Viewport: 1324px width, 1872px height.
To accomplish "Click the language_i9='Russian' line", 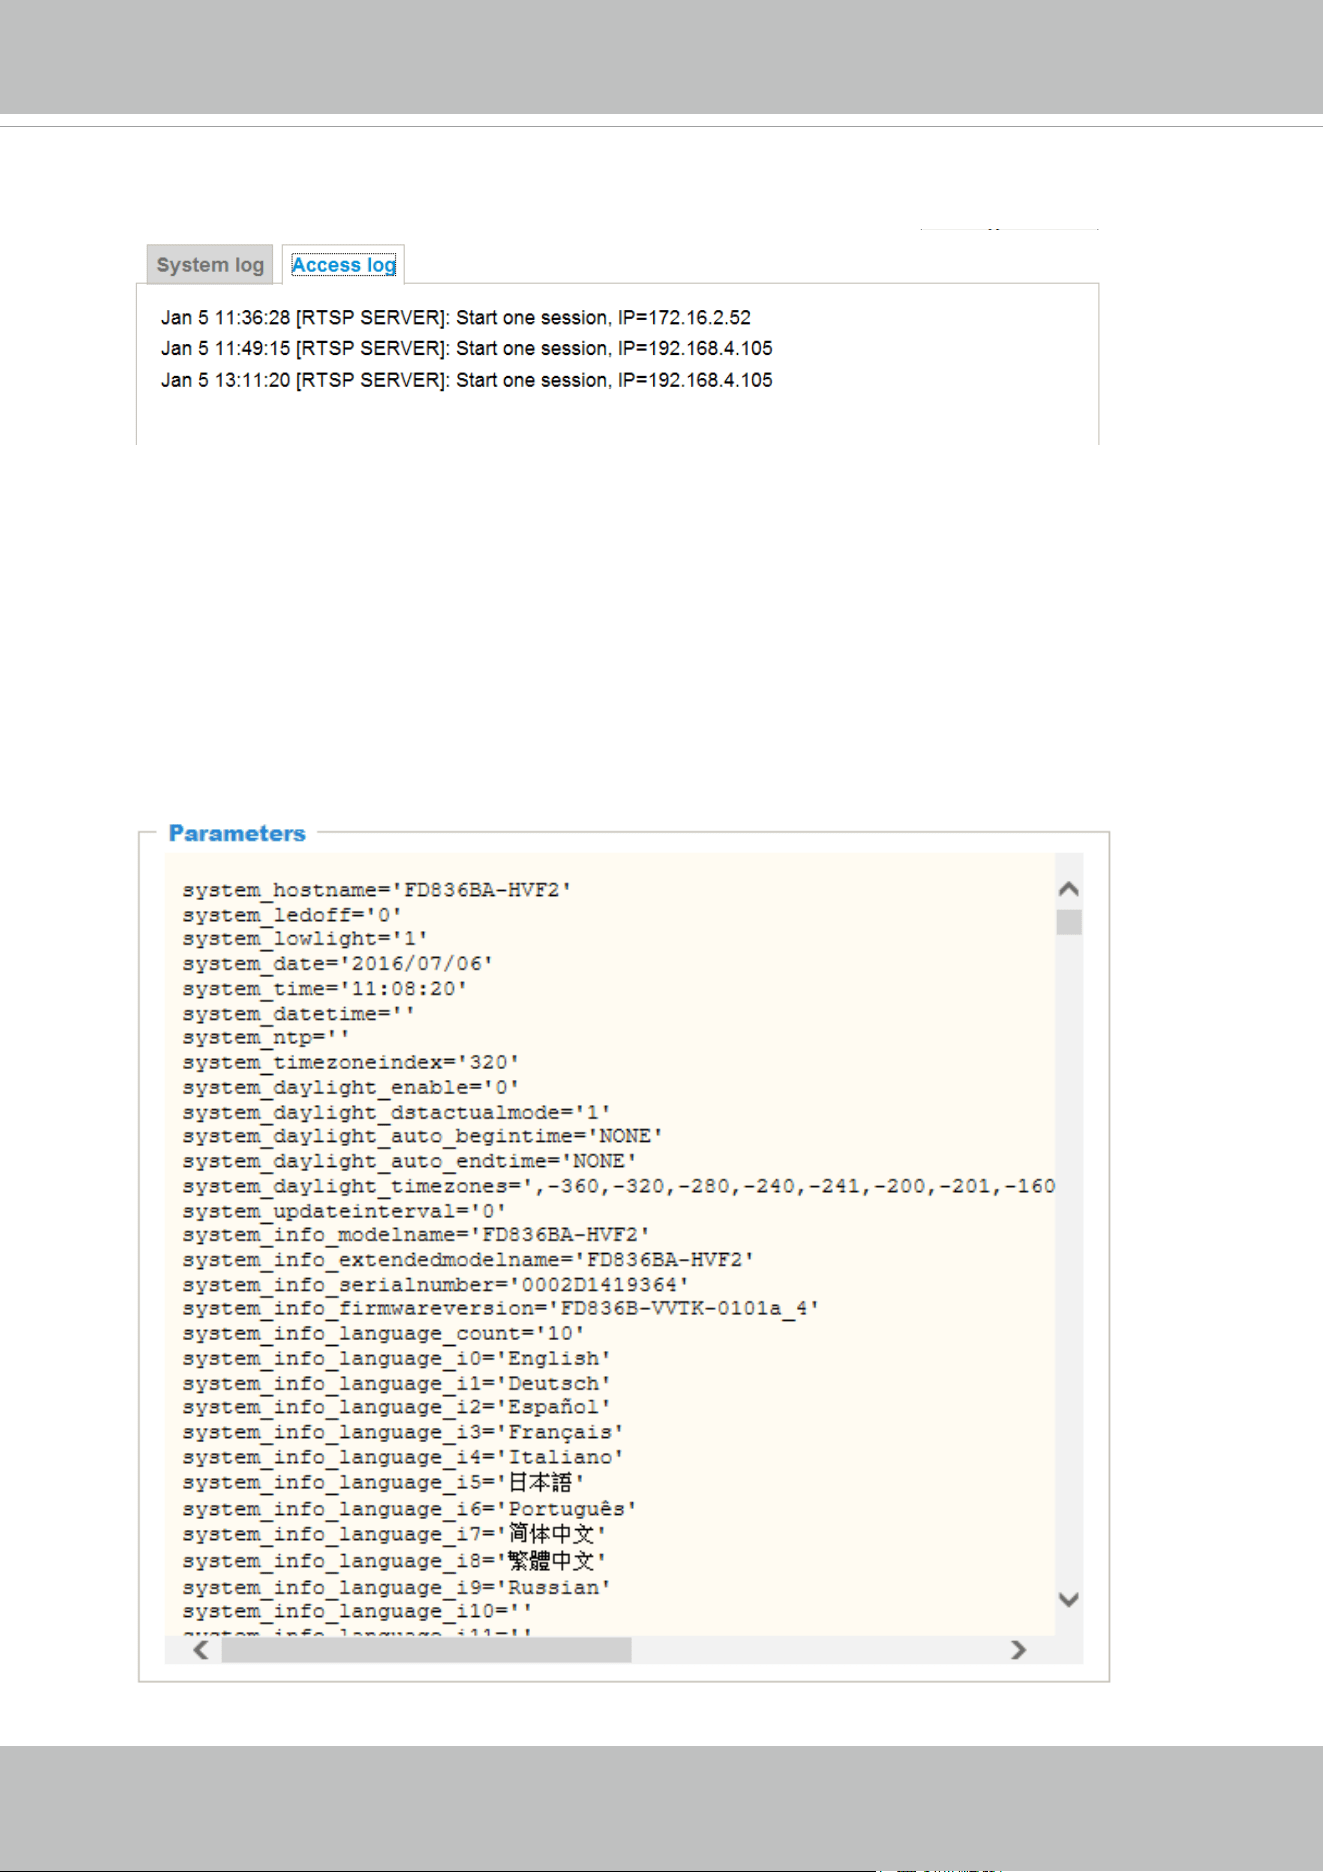I will click(x=397, y=1588).
